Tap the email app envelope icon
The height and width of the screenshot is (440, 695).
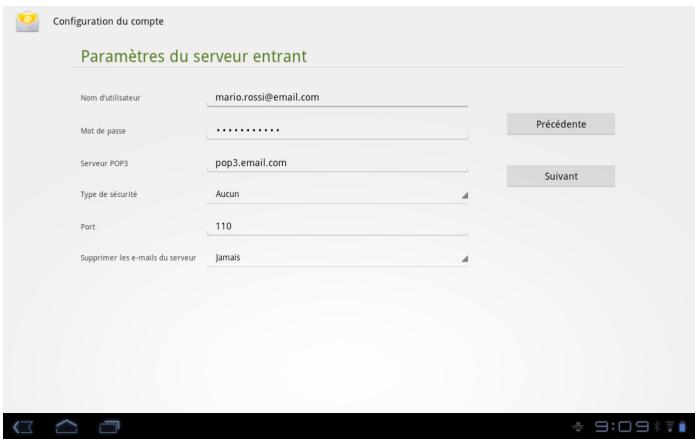pyautogui.click(x=27, y=22)
